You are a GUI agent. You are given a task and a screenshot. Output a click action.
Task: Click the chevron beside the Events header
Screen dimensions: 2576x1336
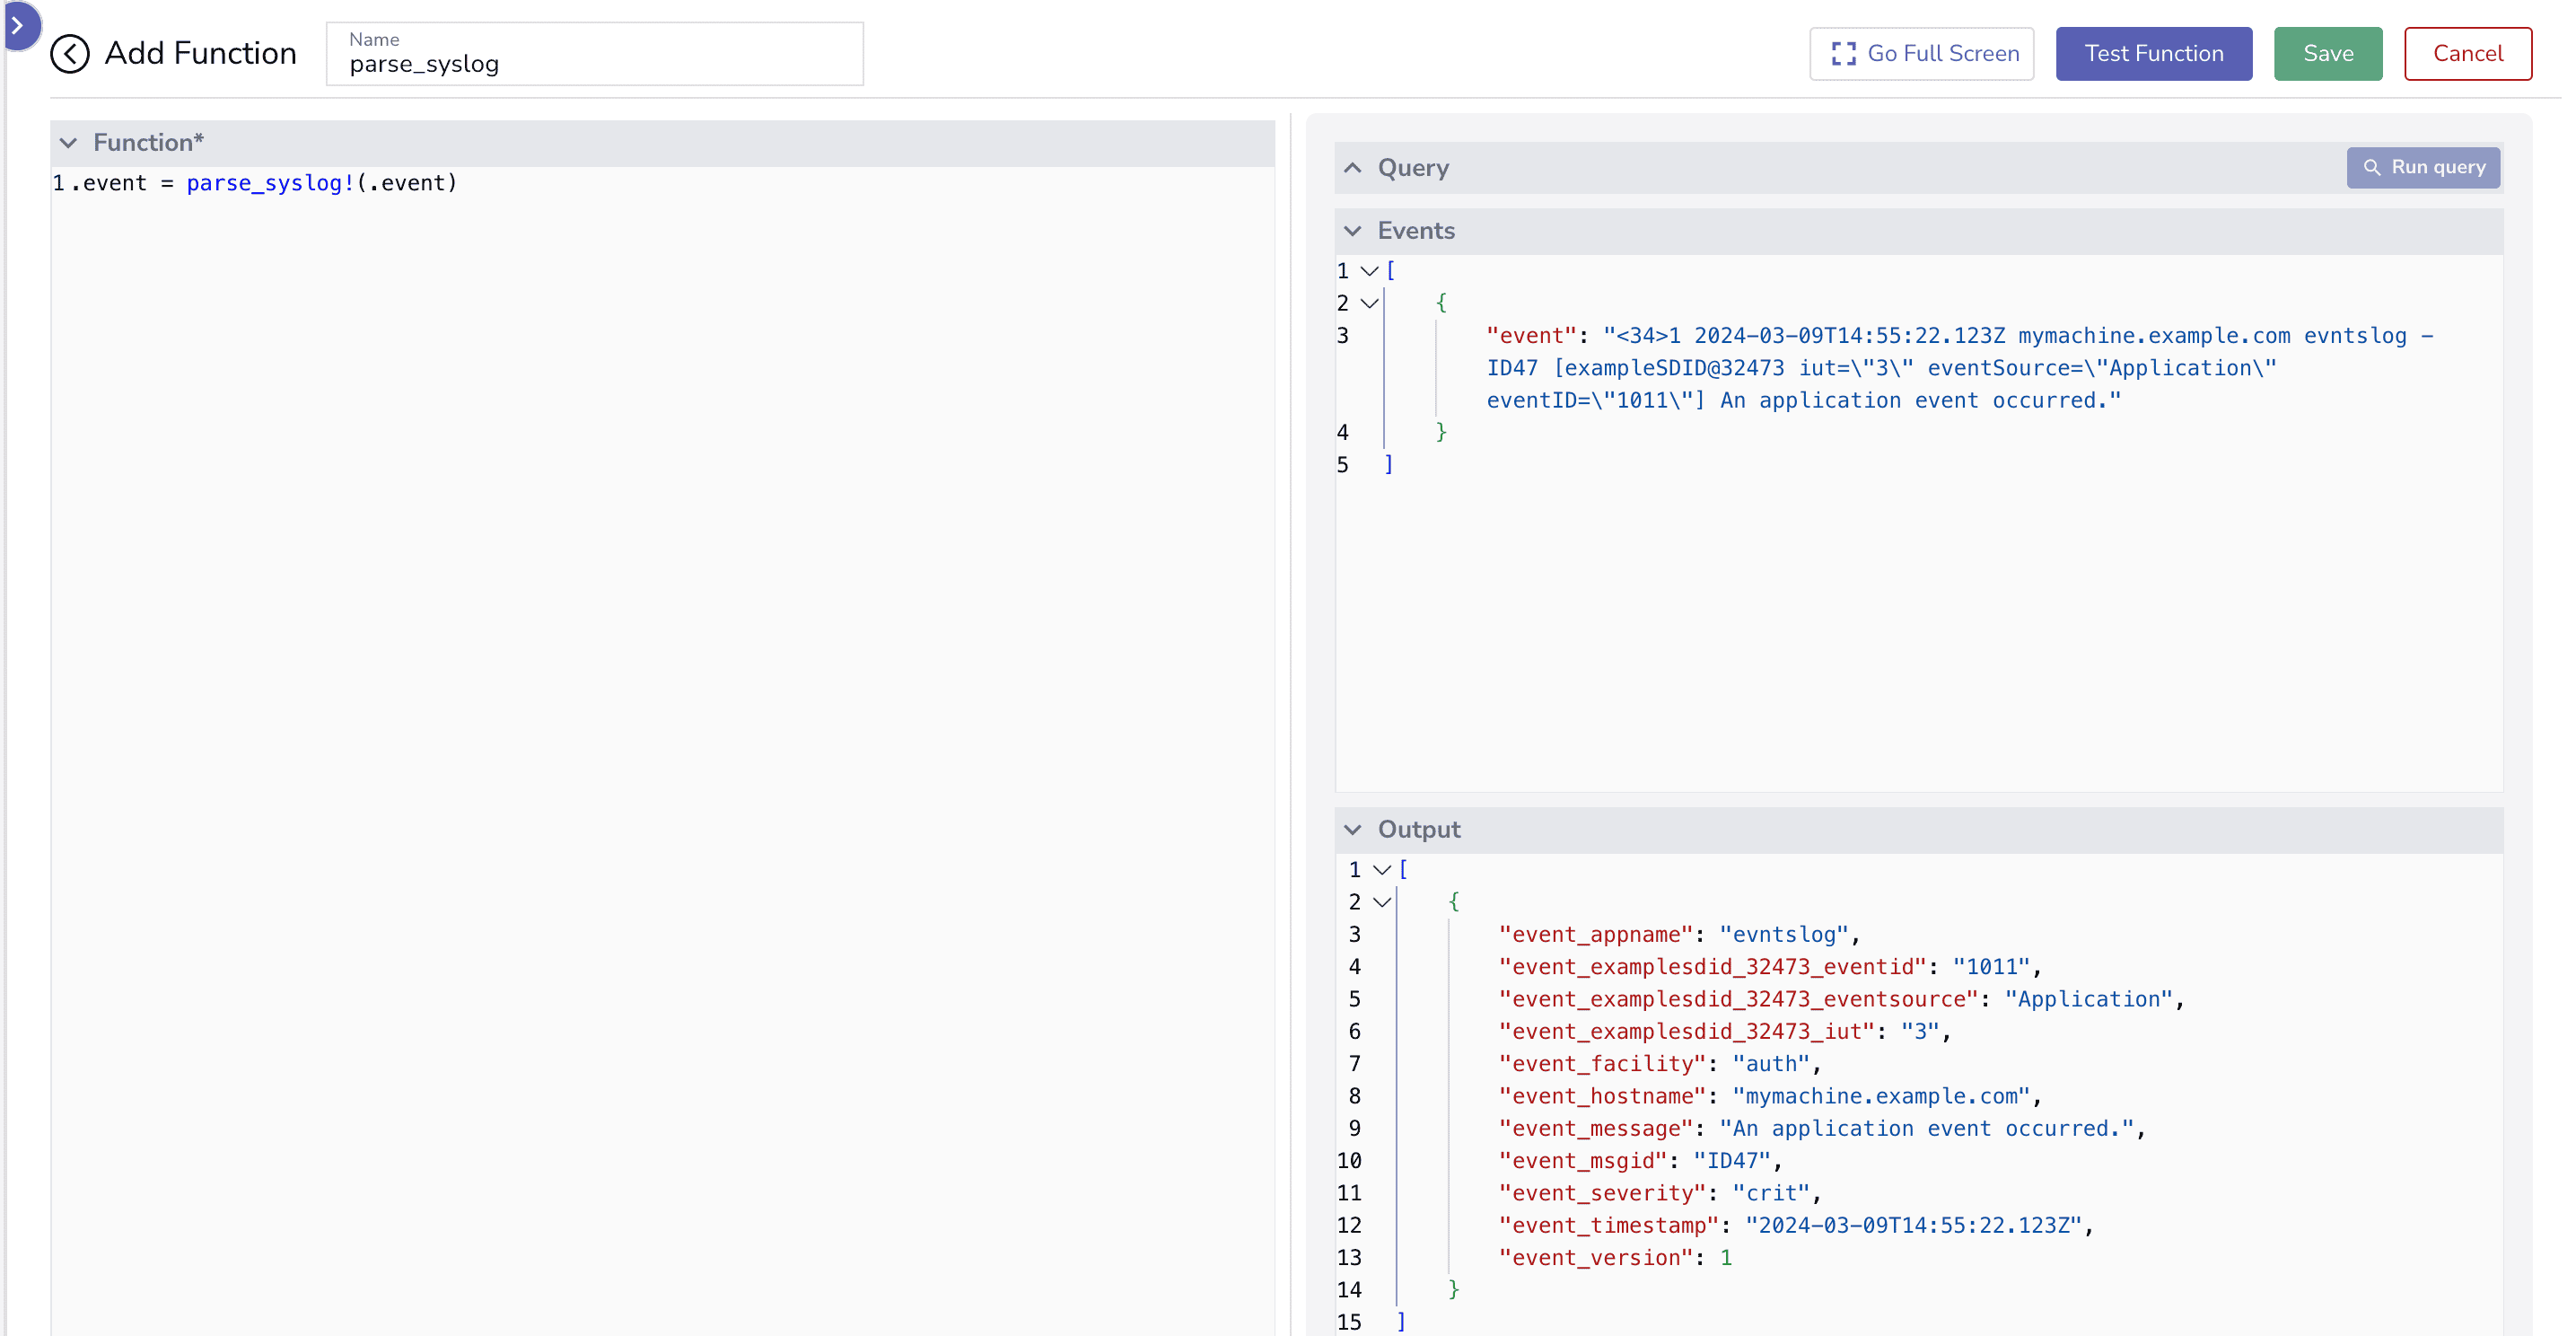[x=1354, y=230]
